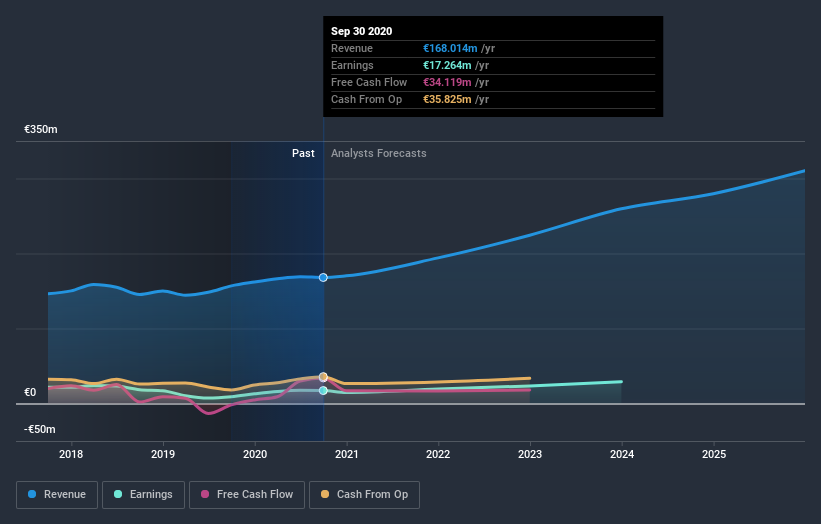
Task: Click the Earnings row label in tooltip
Action: pos(352,65)
